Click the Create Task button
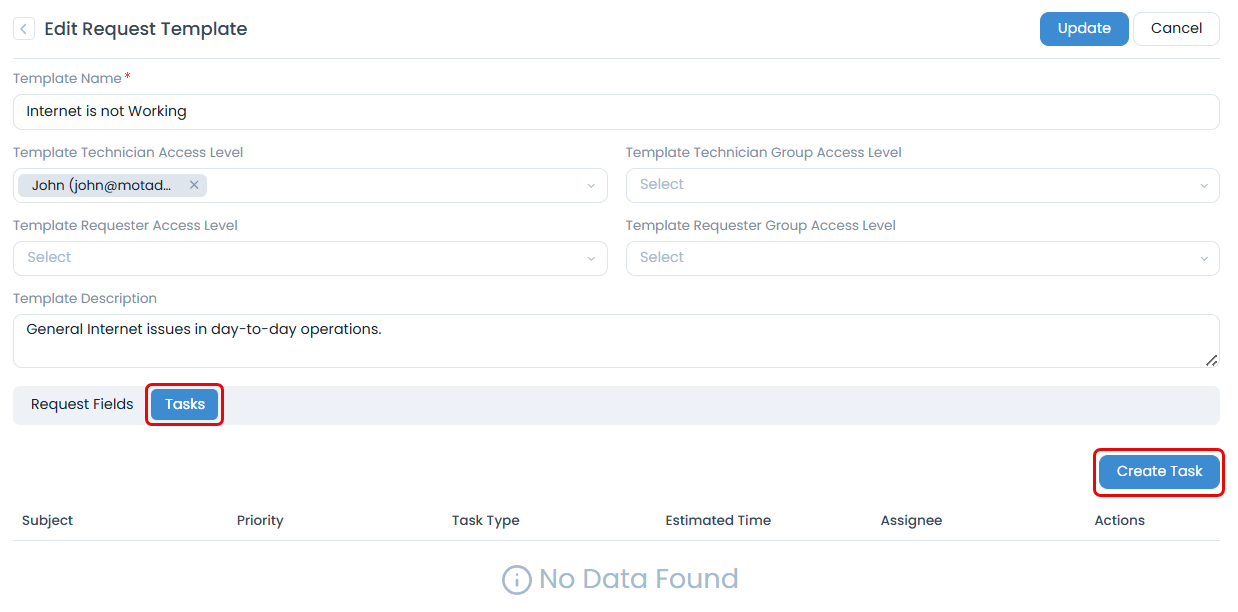Viewport: 1238px width, 612px height. coord(1158,471)
